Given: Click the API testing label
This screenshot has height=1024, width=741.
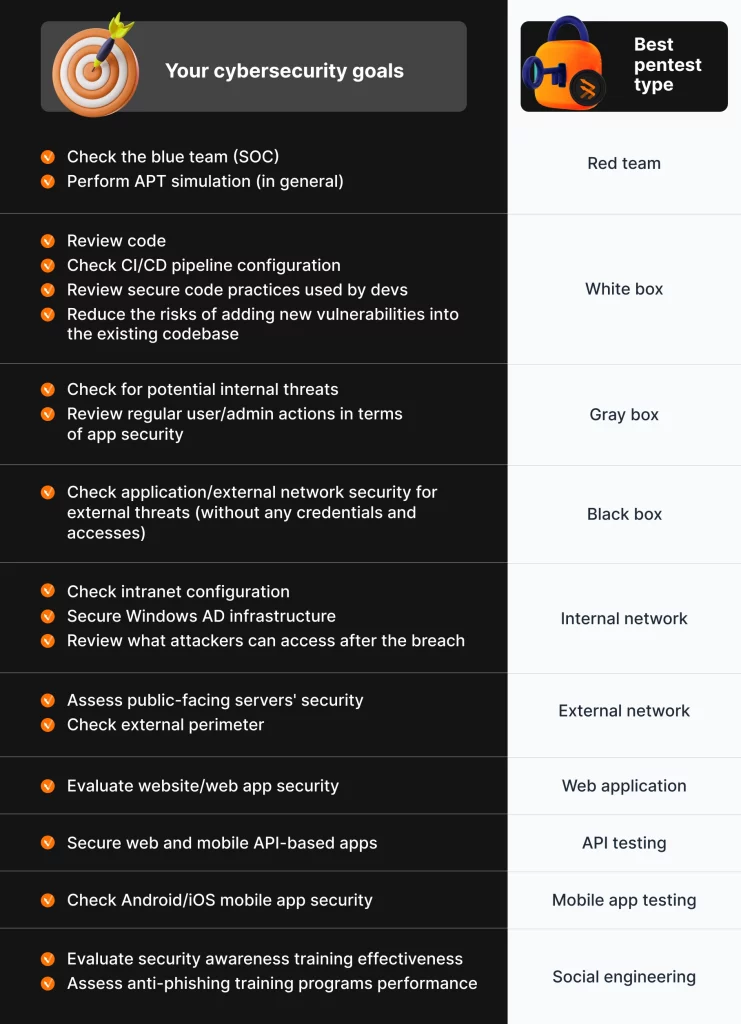Looking at the screenshot, I should click(624, 843).
